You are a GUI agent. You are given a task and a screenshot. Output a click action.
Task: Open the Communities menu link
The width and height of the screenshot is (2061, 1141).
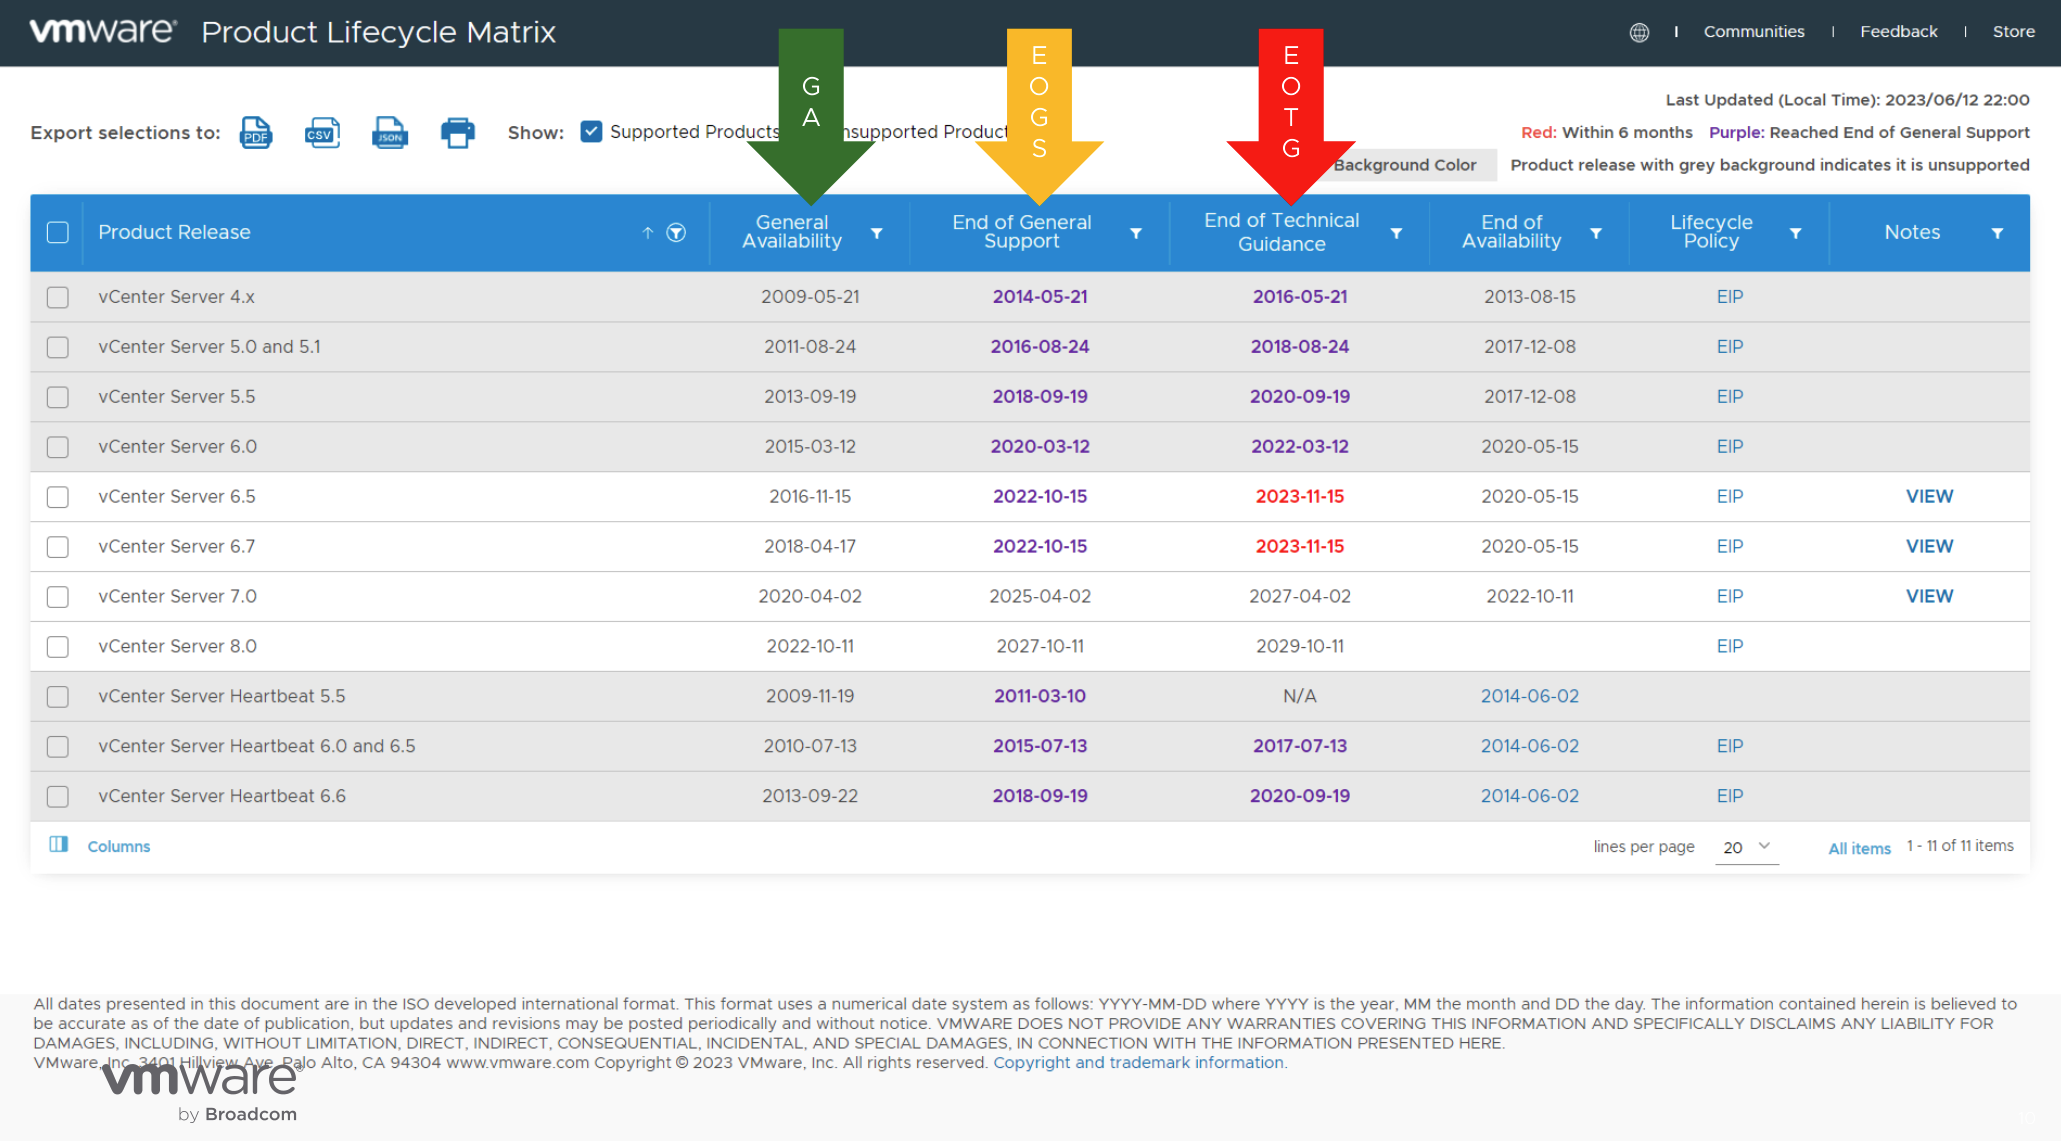(1754, 32)
